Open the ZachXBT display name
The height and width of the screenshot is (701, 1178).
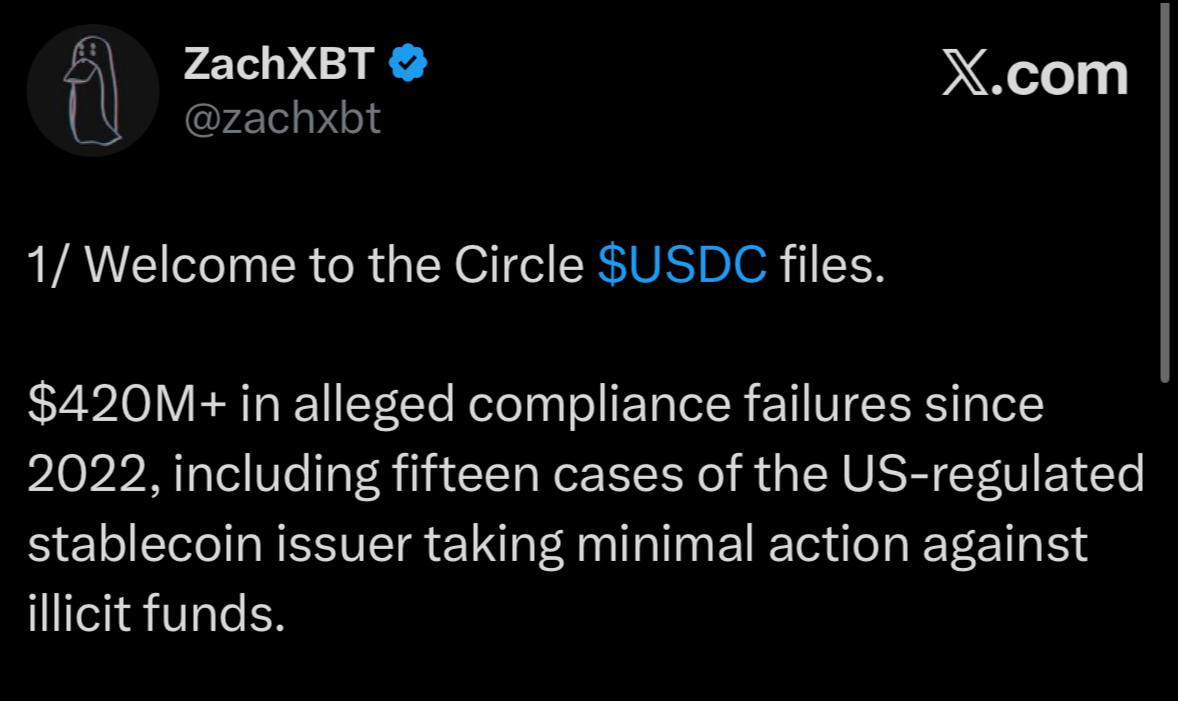279,66
